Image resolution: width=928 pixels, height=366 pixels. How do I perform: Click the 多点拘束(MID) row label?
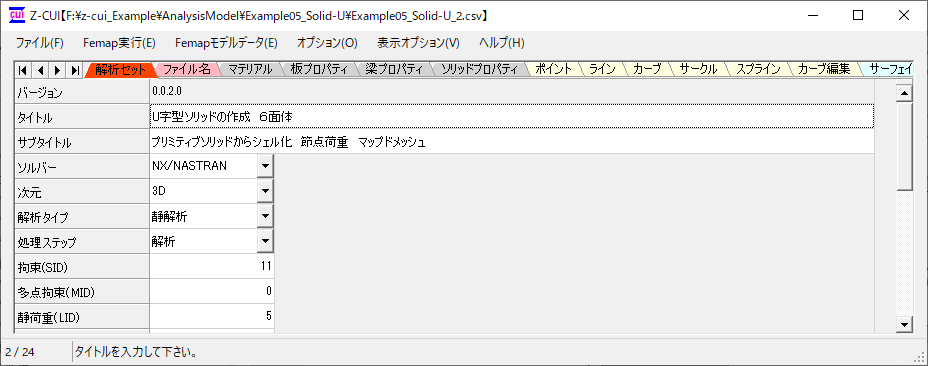click(x=82, y=291)
